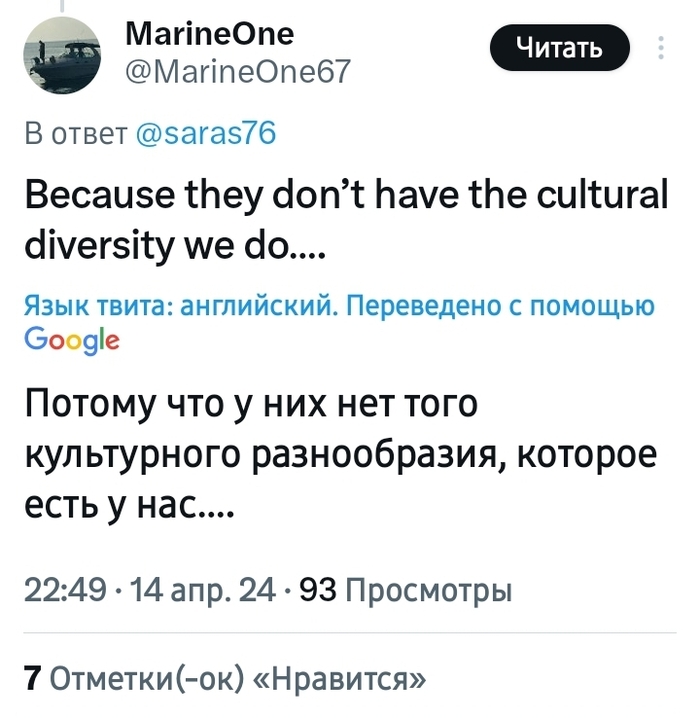Click the MarineOne display name
Viewport: 700px width, 718px height.
(x=211, y=34)
